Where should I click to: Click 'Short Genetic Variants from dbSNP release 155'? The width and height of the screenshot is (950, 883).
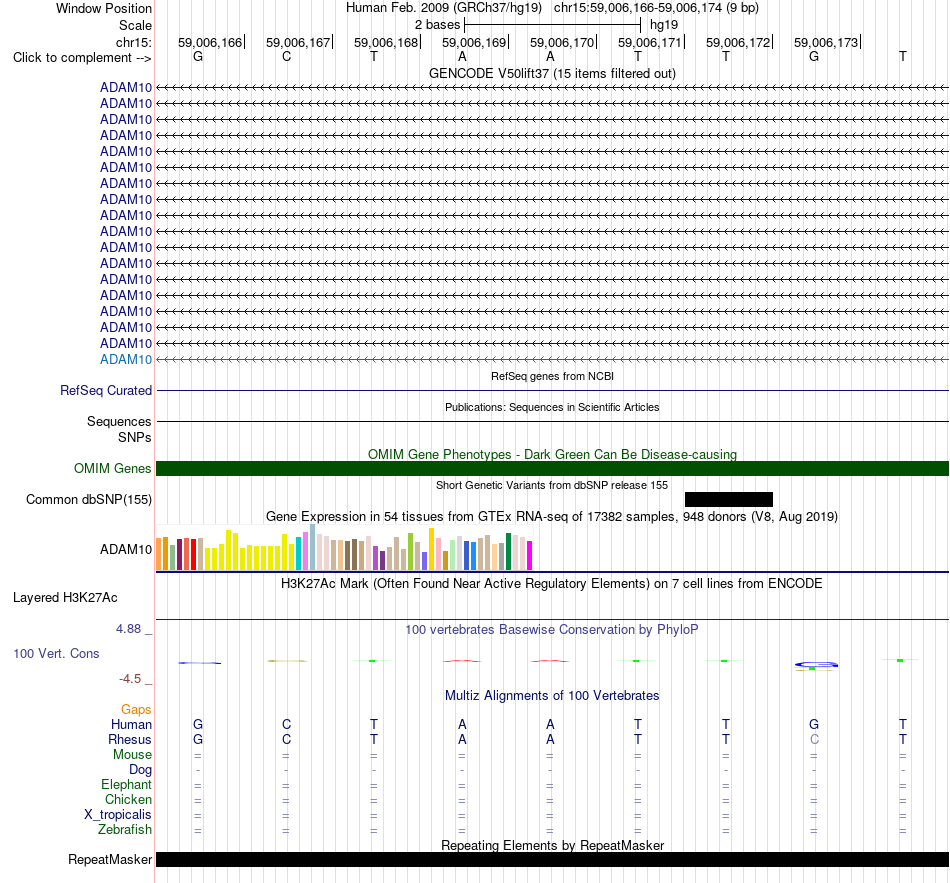click(x=552, y=485)
